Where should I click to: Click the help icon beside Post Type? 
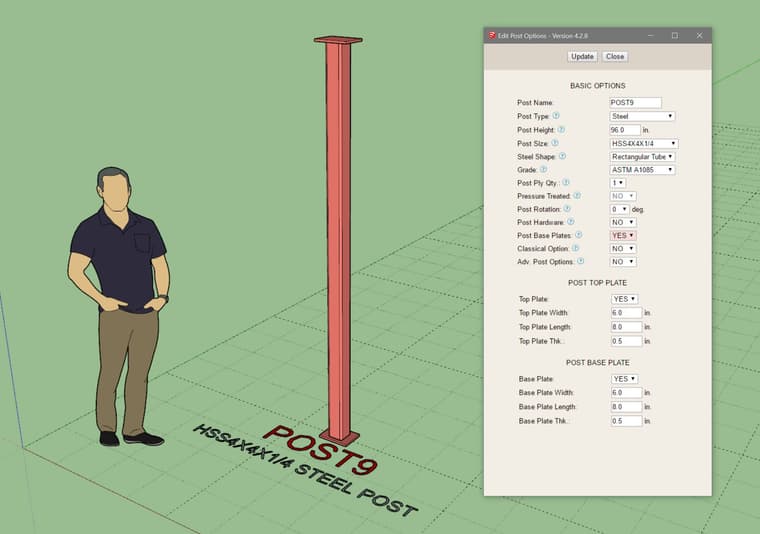click(556, 116)
